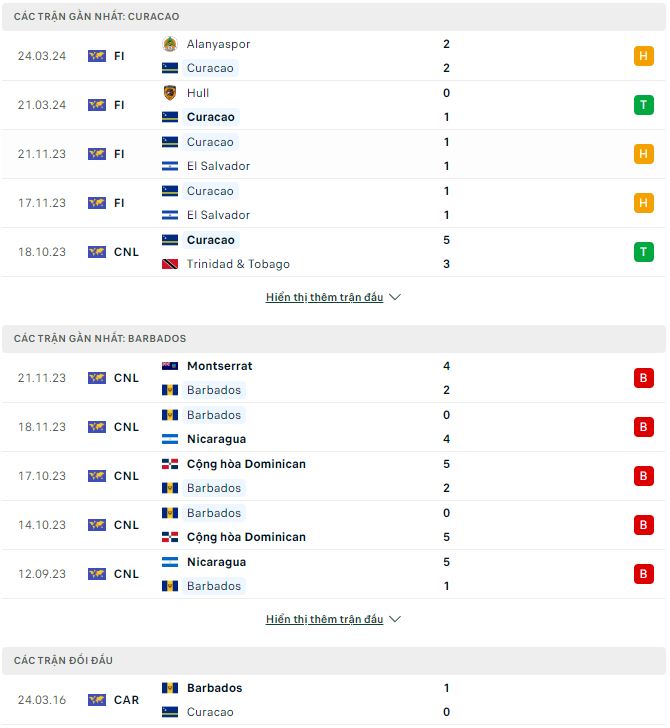Open 'Hiển thị thêm trận đấu' under Barbados
Image resolution: width=670 pixels, height=728 pixels.
point(325,619)
